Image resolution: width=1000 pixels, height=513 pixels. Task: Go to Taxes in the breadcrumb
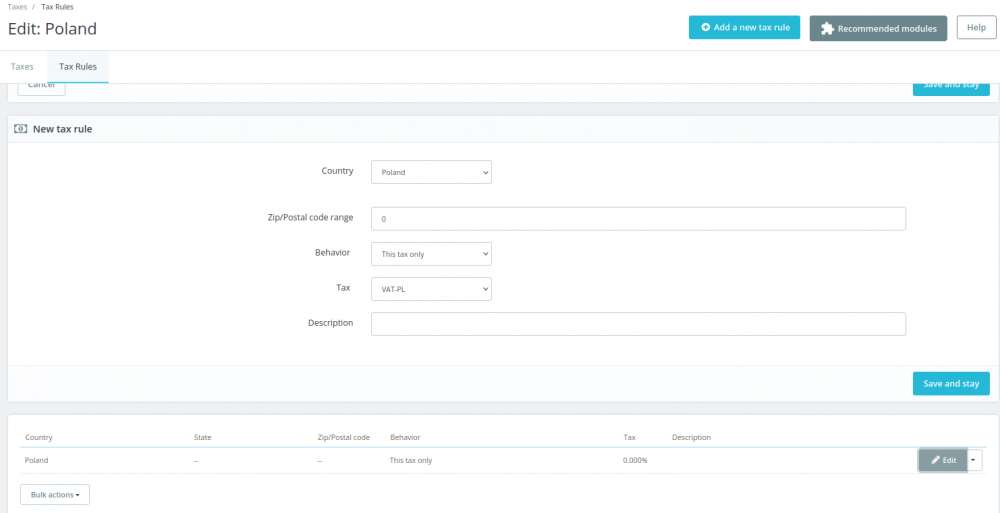pos(17,7)
